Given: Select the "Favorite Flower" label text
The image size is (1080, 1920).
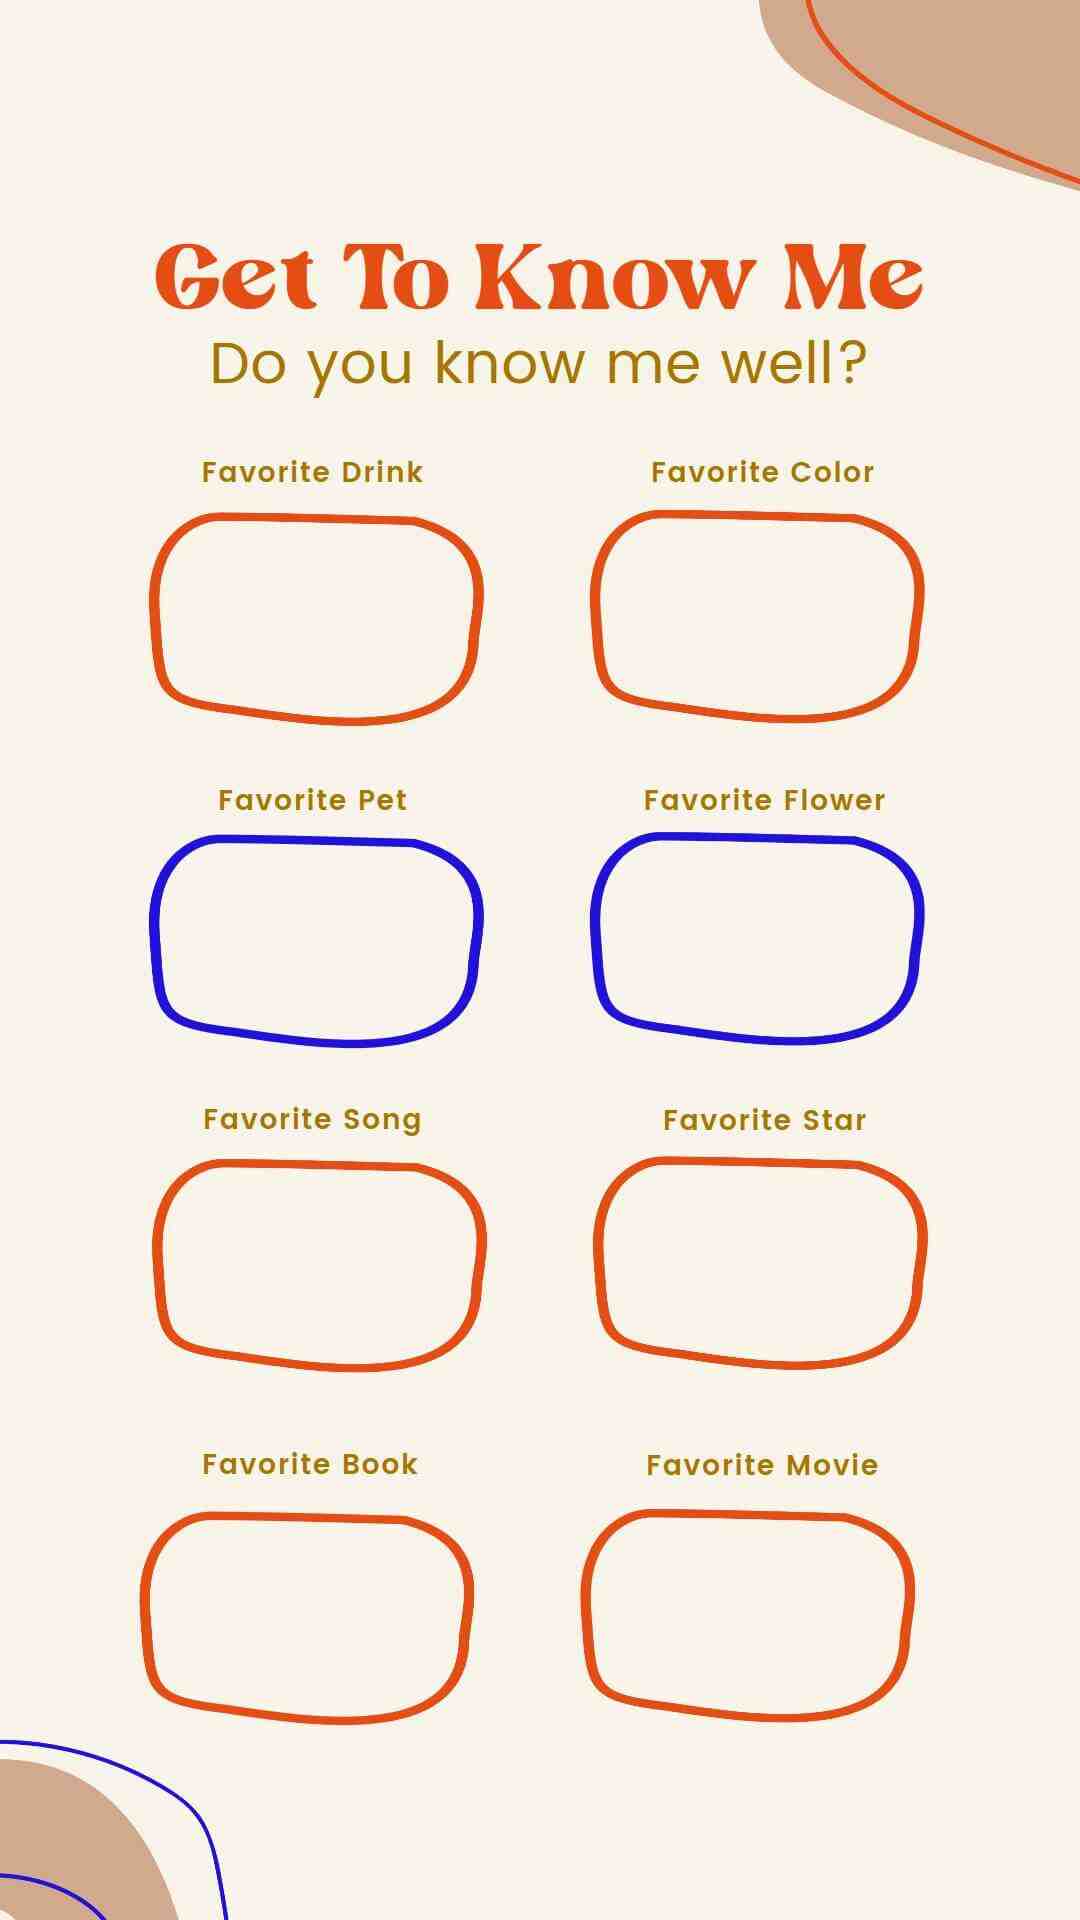Looking at the screenshot, I should coord(764,800).
